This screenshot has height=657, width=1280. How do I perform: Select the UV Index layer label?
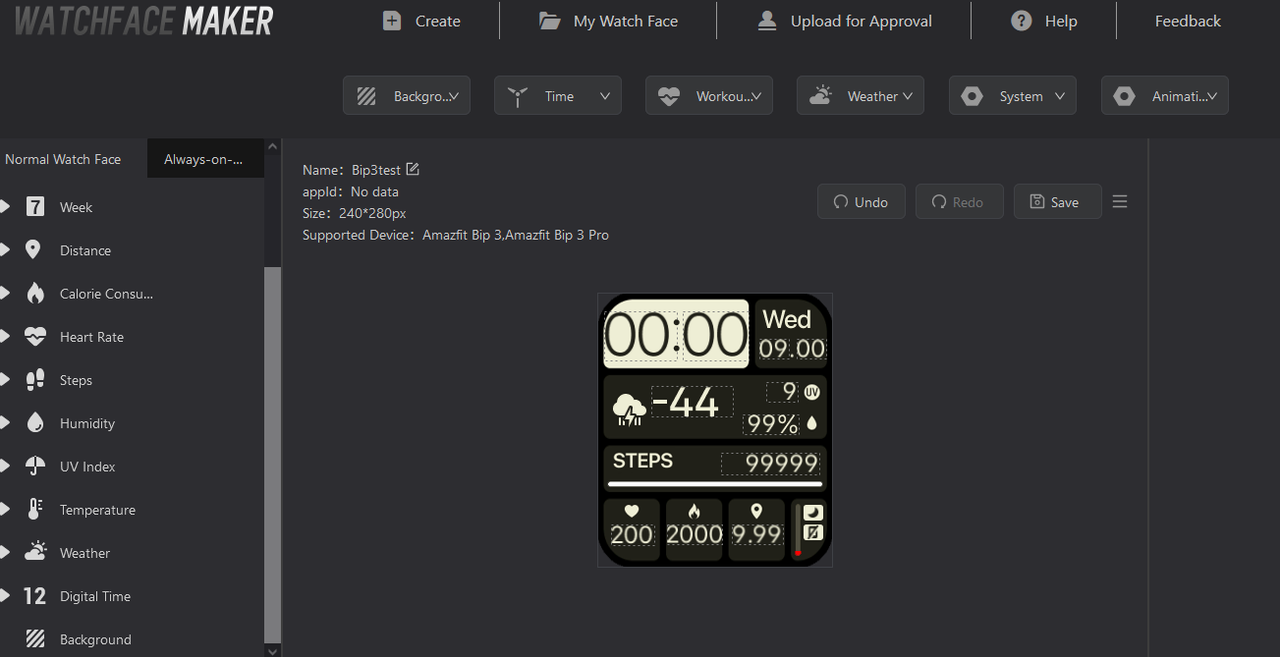[x=87, y=466]
